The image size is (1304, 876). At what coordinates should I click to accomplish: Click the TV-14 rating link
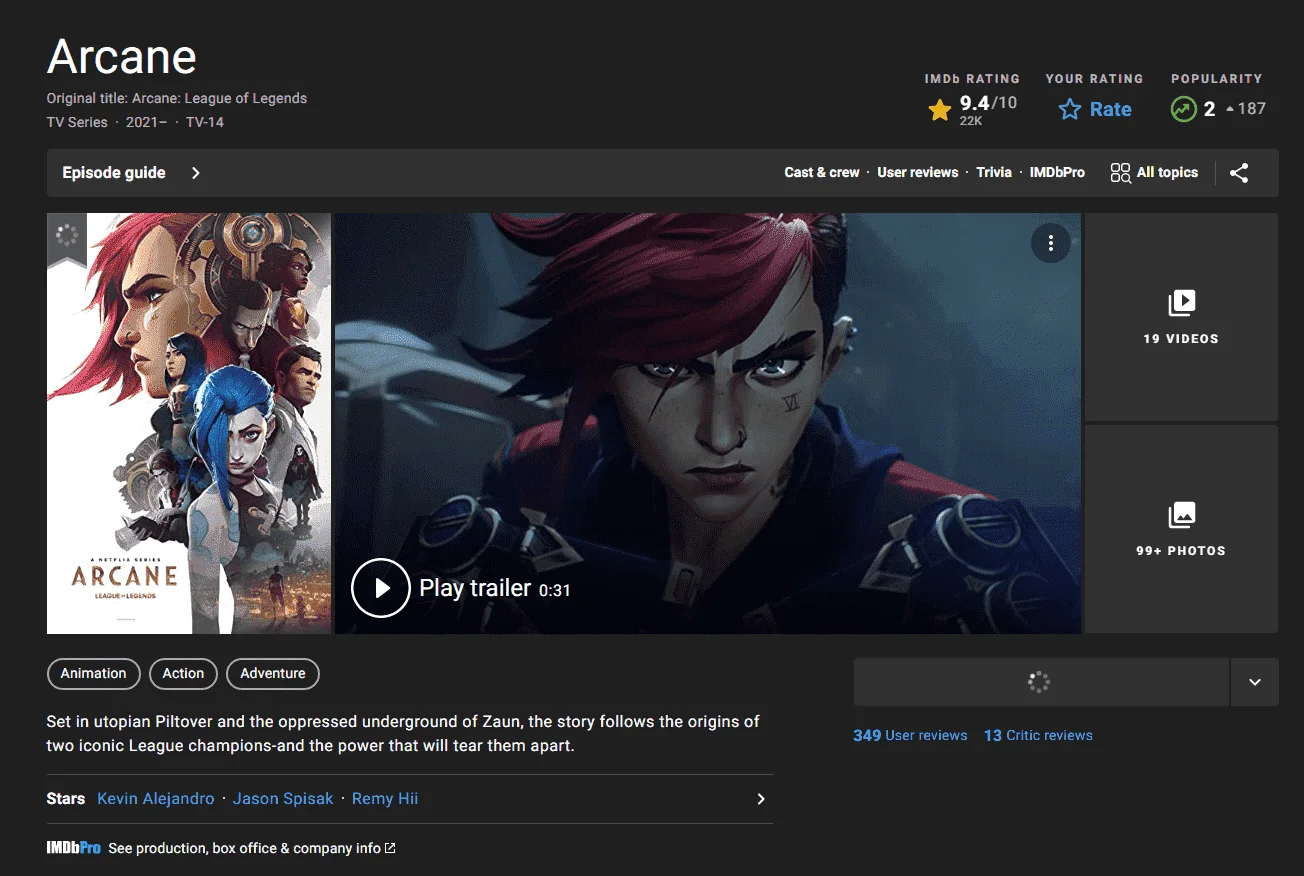pyautogui.click(x=205, y=122)
